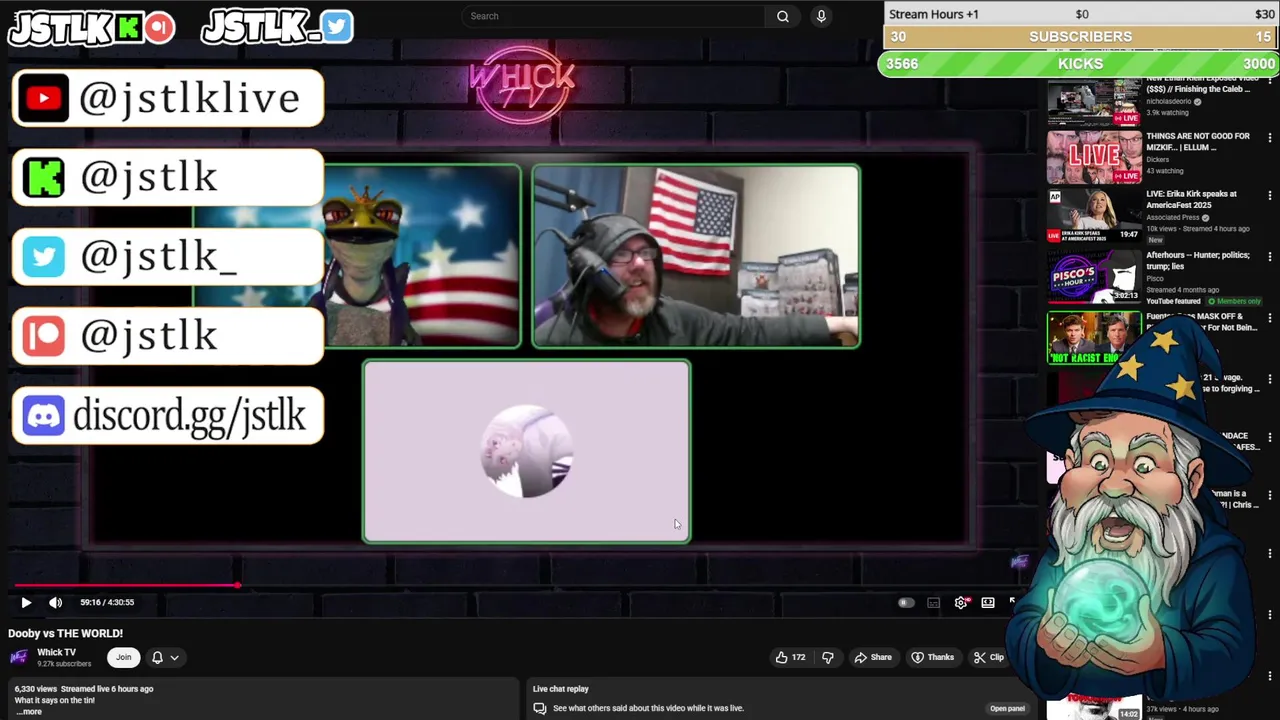Focus the YouTube search field

tap(615, 16)
